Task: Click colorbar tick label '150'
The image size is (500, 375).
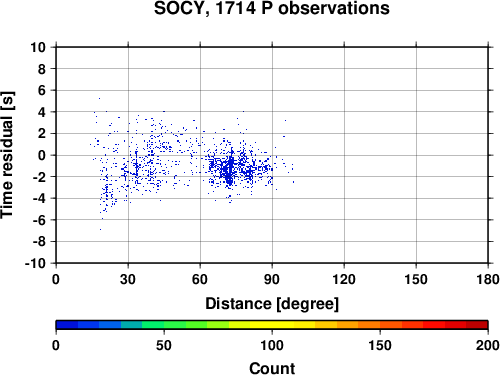Action: pyautogui.click(x=380, y=345)
